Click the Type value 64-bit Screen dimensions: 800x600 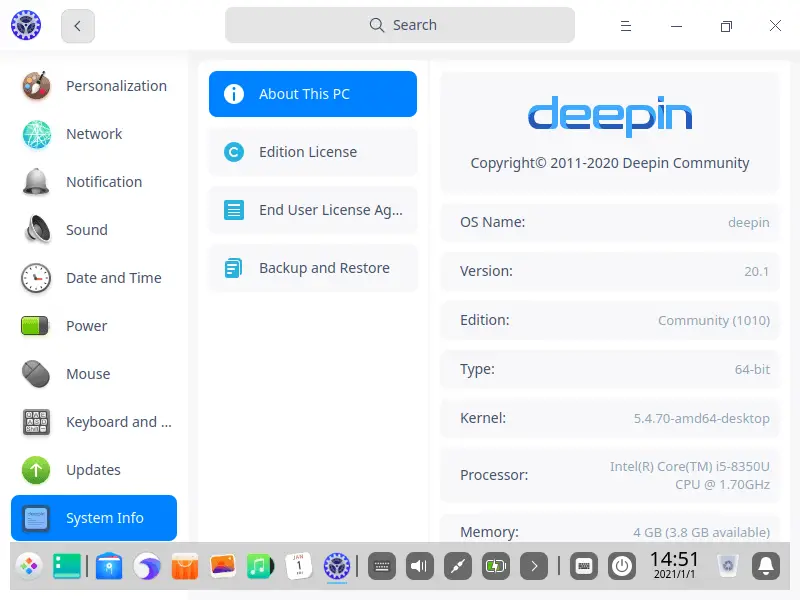pos(752,369)
